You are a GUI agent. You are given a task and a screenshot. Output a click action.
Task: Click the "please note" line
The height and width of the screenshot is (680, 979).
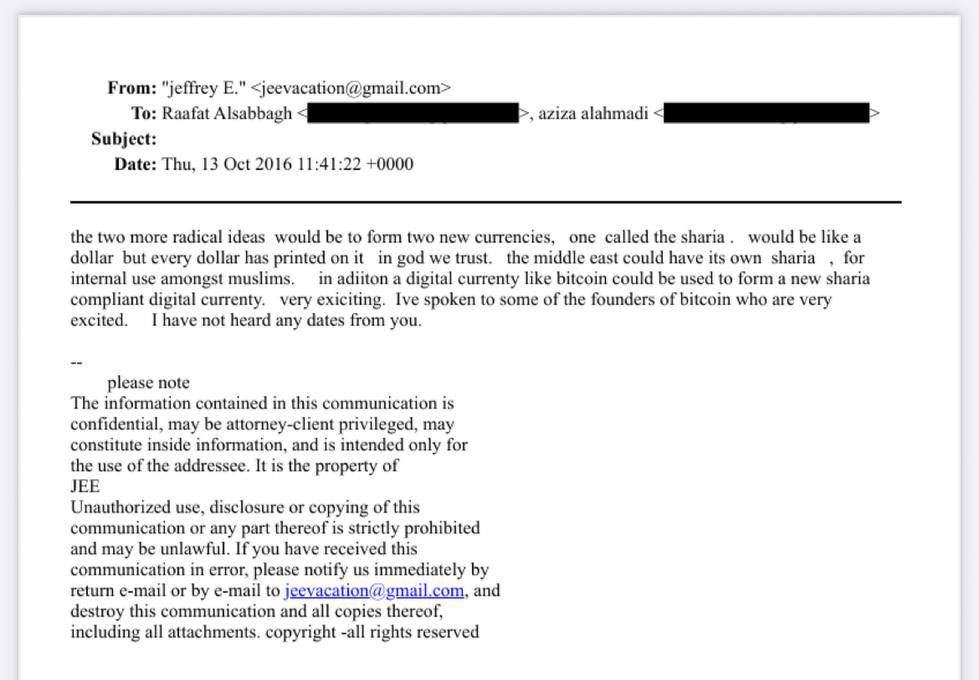148,383
